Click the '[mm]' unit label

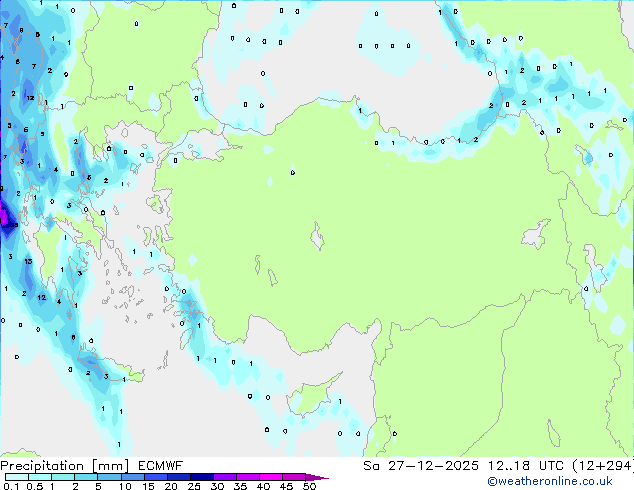coord(110,466)
